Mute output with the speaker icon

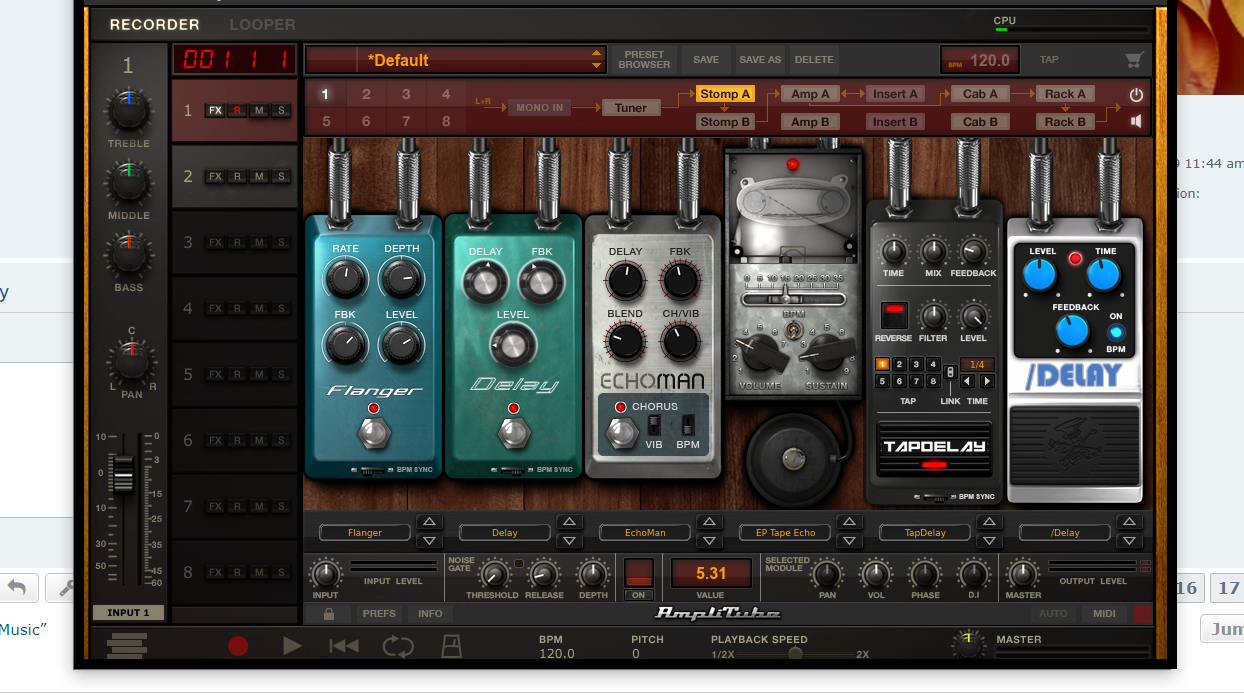pos(1136,121)
